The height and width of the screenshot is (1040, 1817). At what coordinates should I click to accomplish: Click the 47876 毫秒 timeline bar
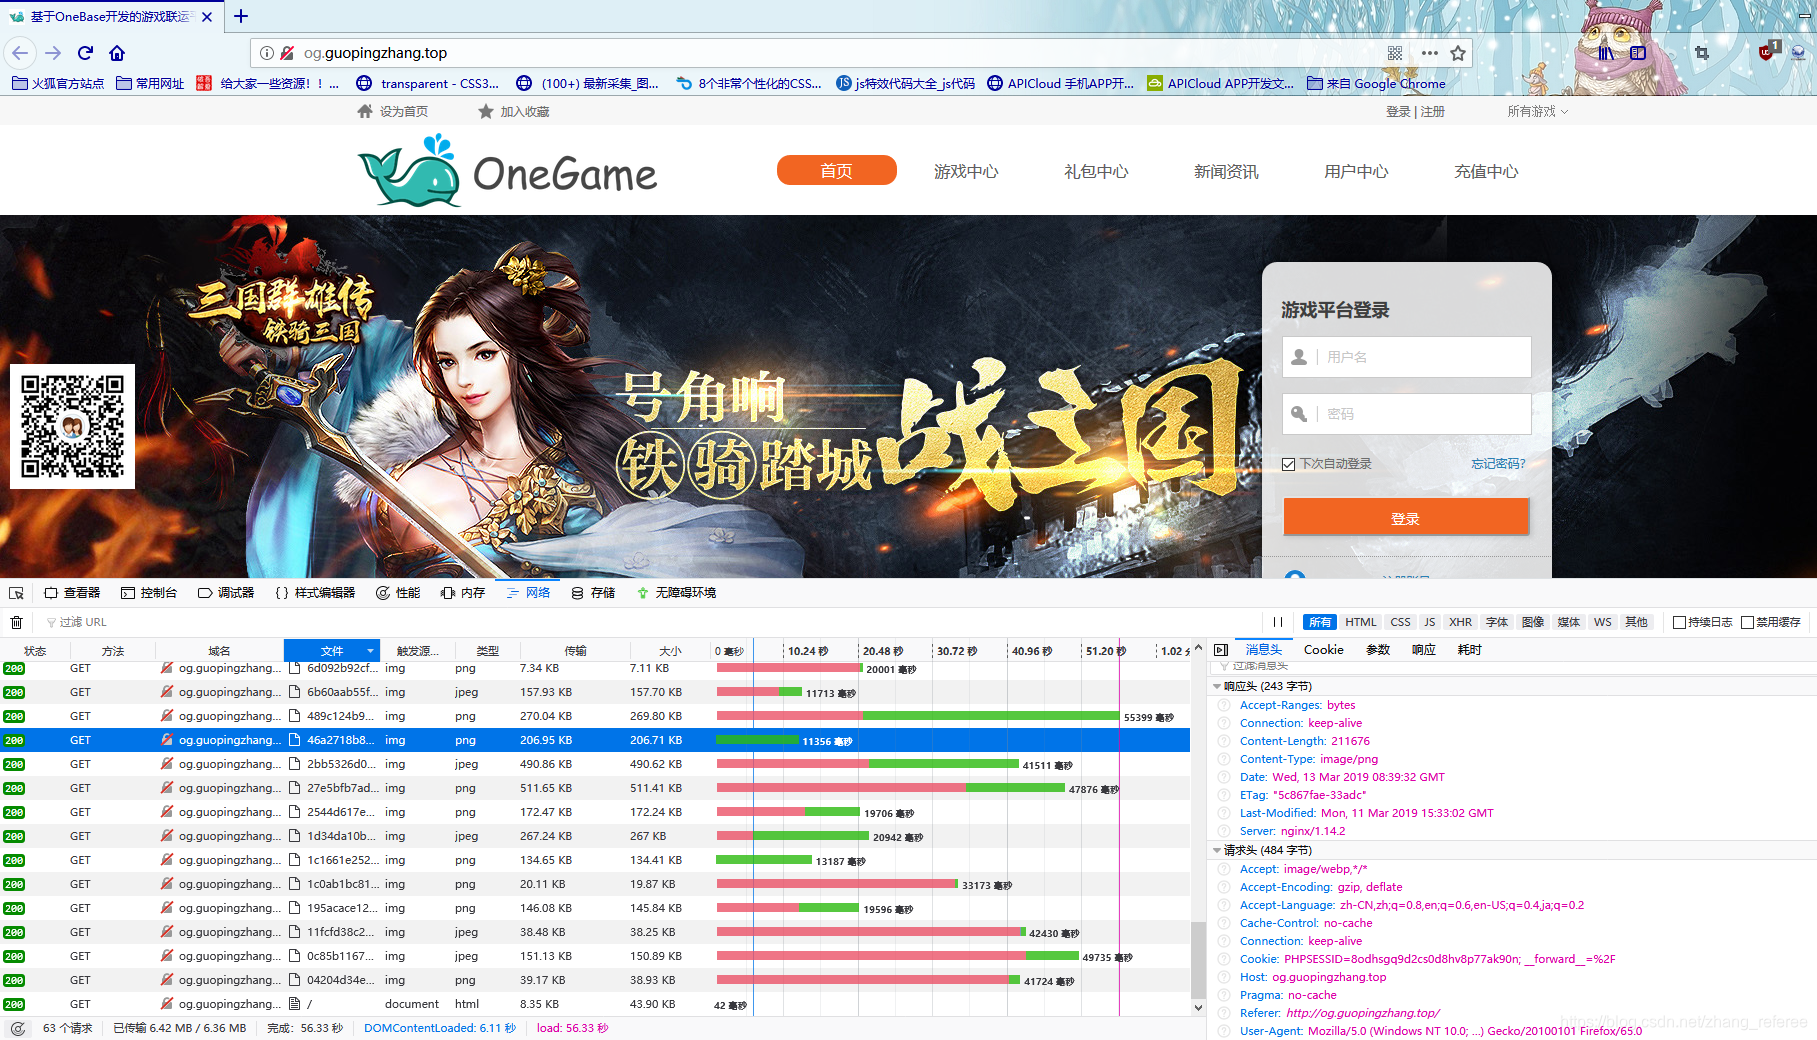[891, 788]
